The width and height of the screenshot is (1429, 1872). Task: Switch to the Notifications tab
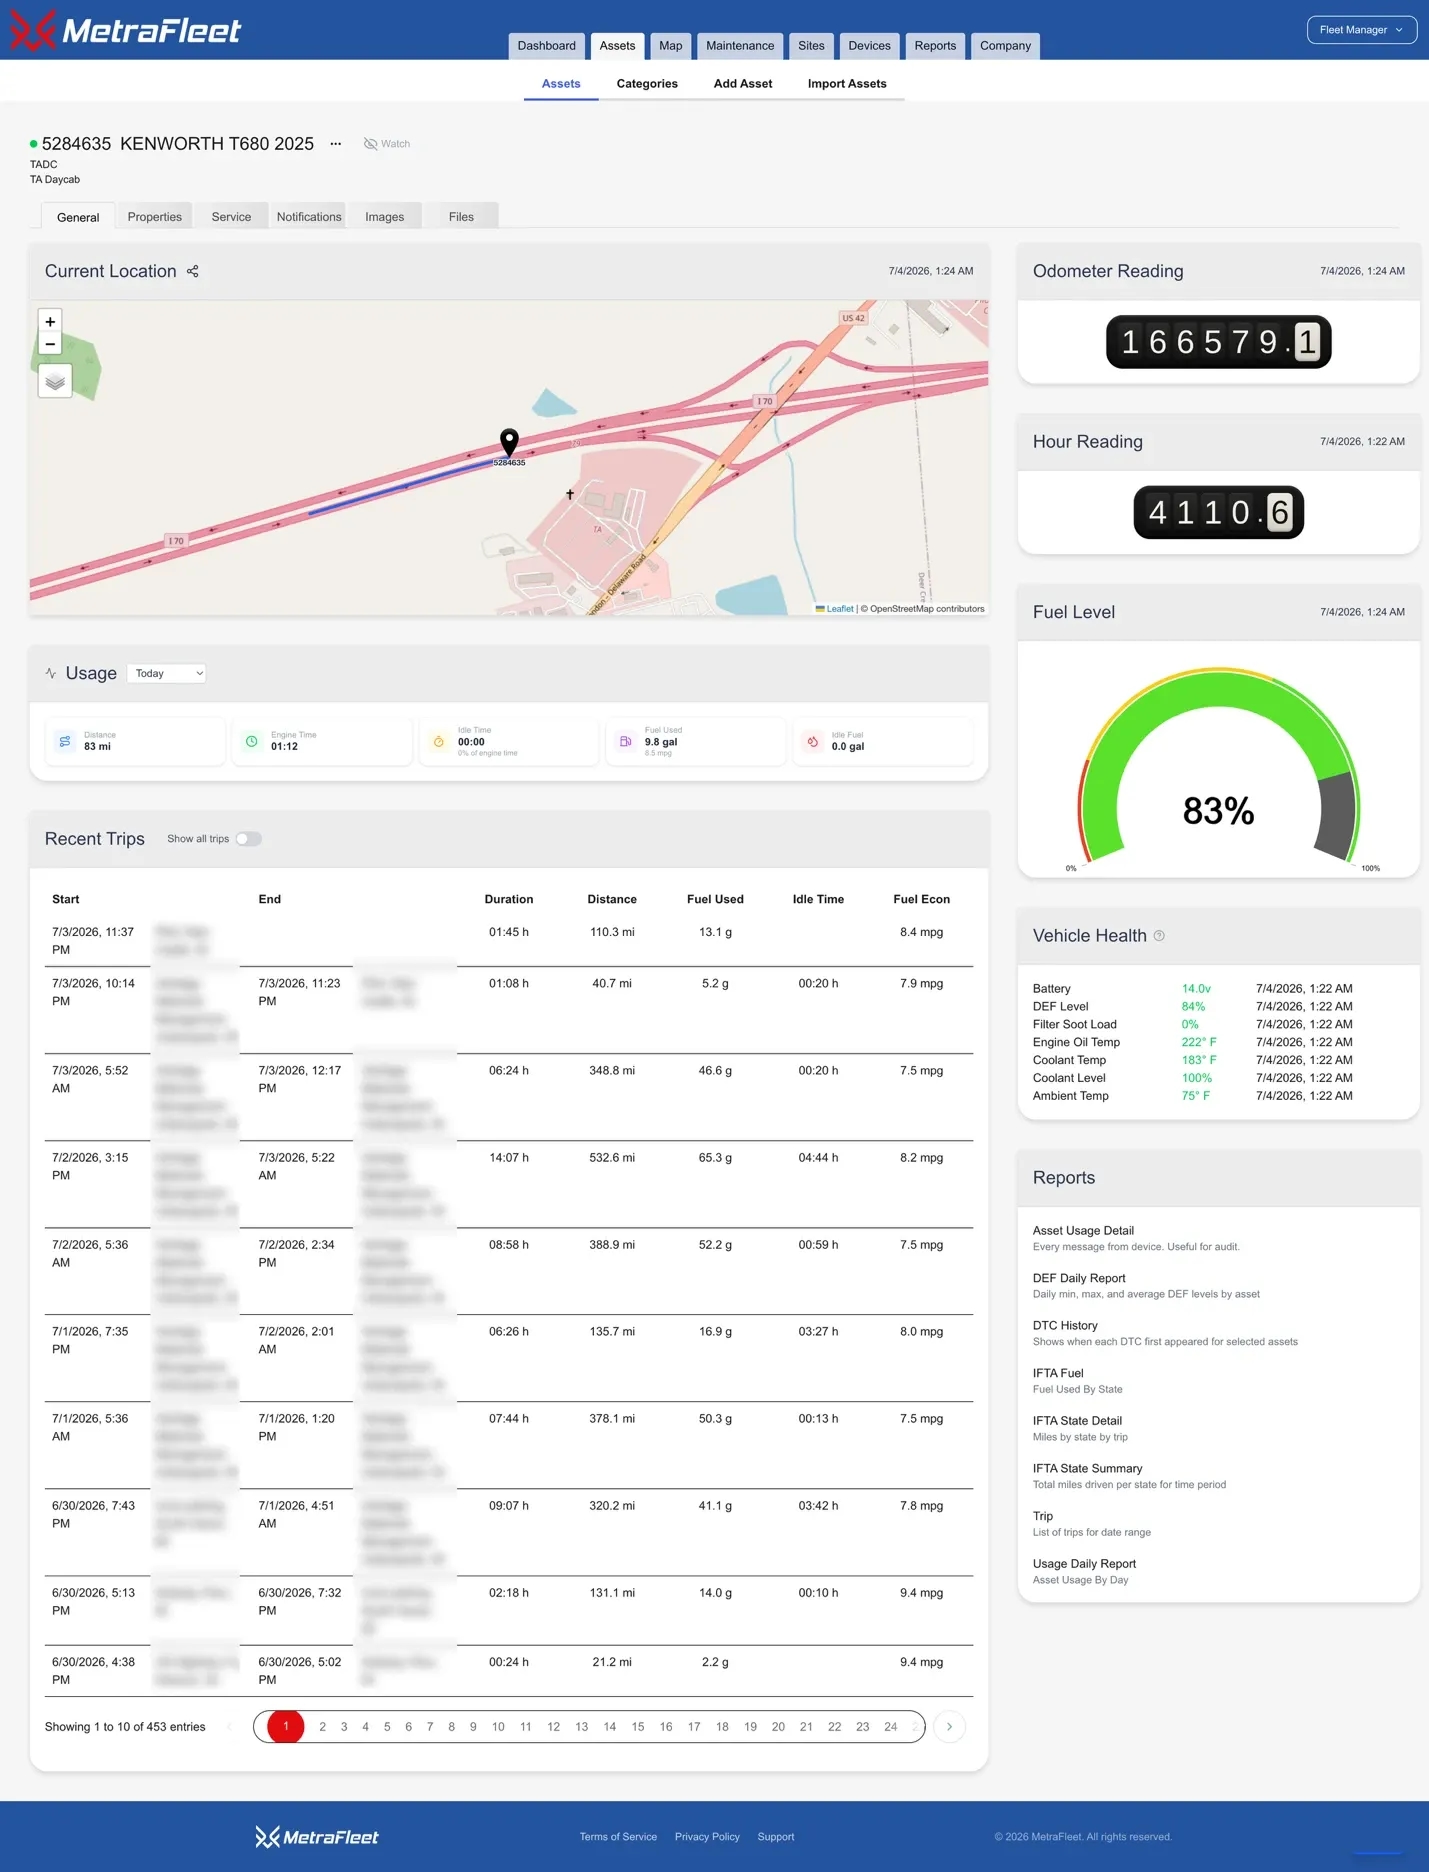click(x=309, y=217)
